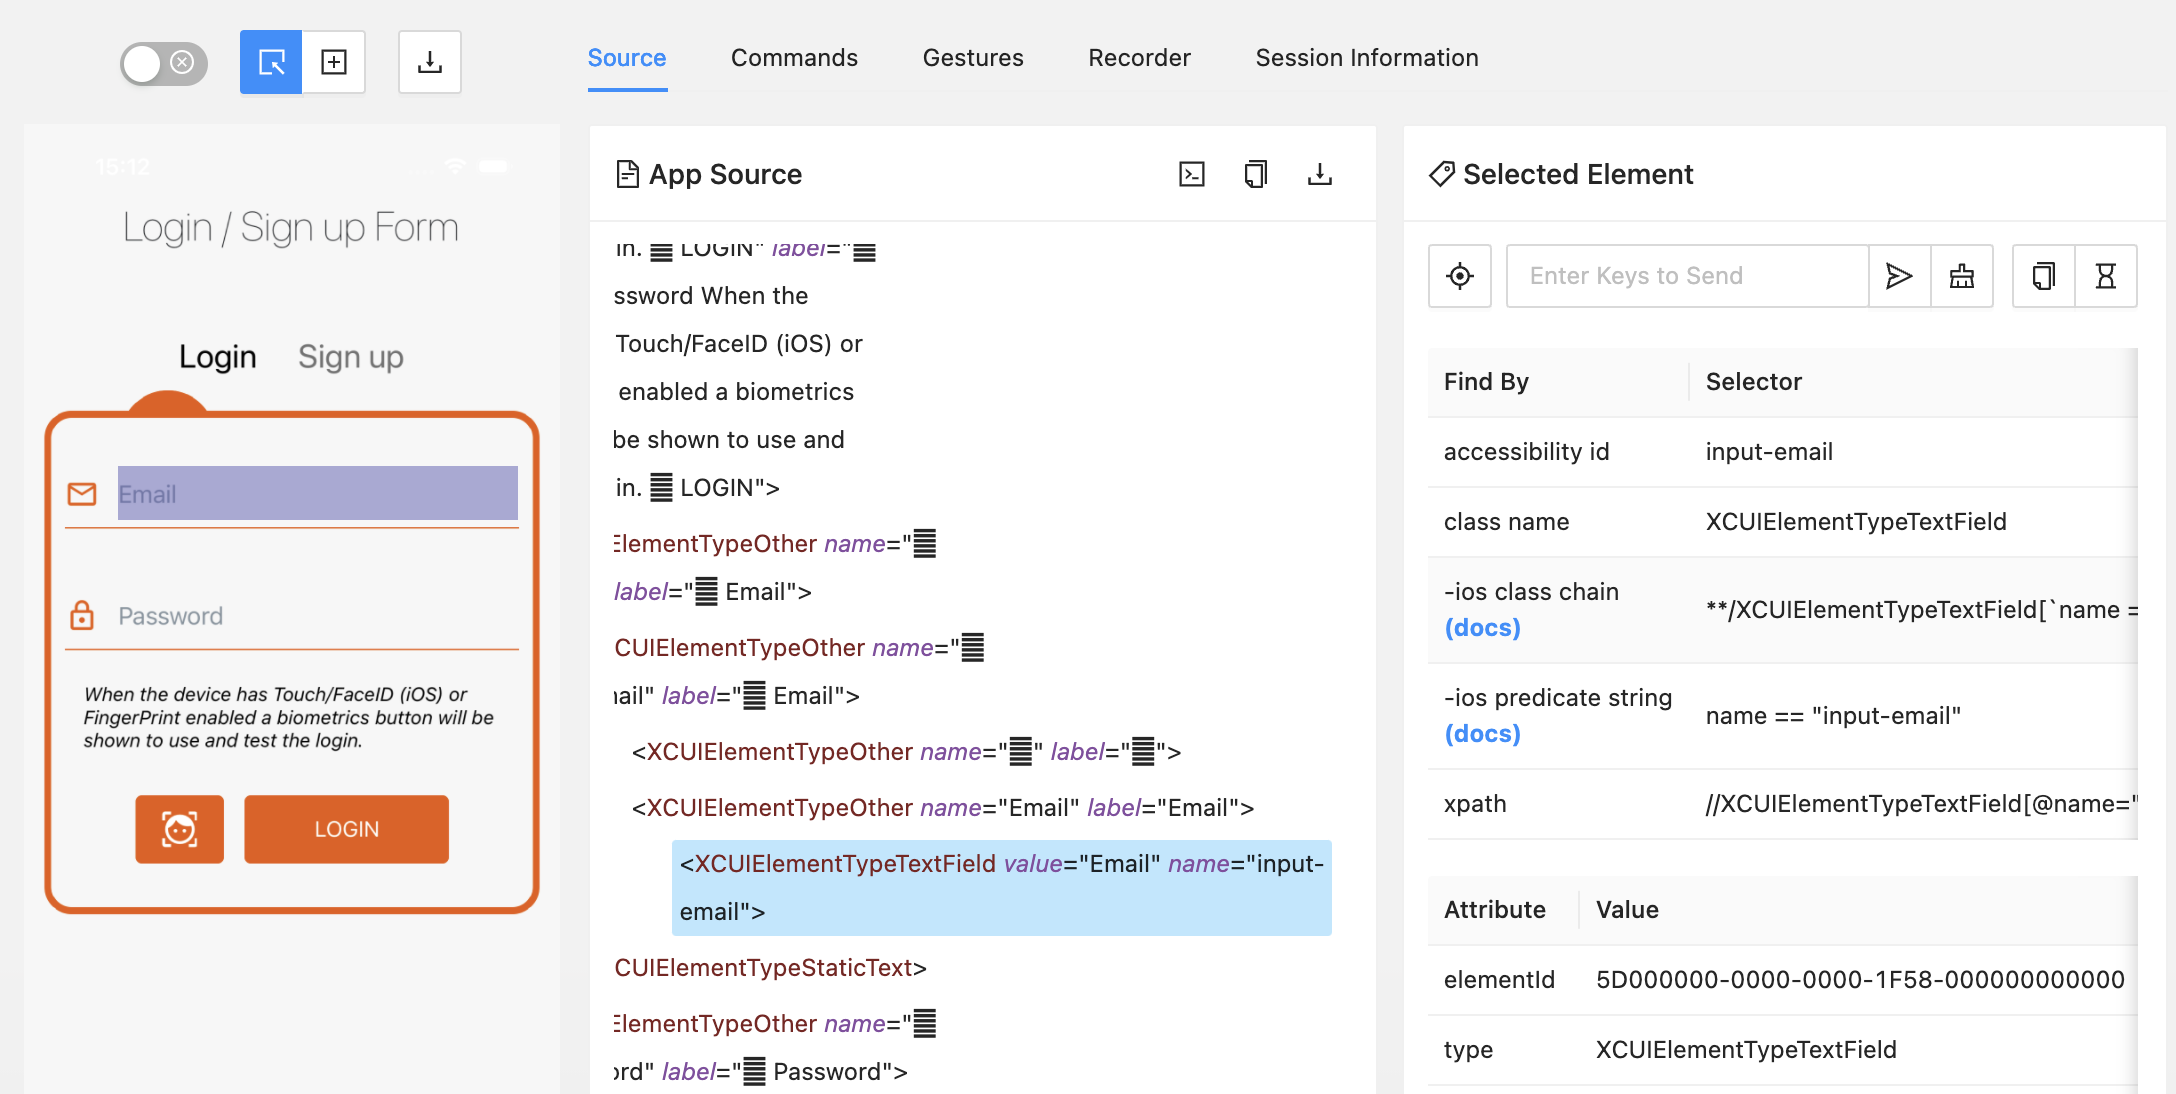Toggle attributes view in App Source

1192,175
